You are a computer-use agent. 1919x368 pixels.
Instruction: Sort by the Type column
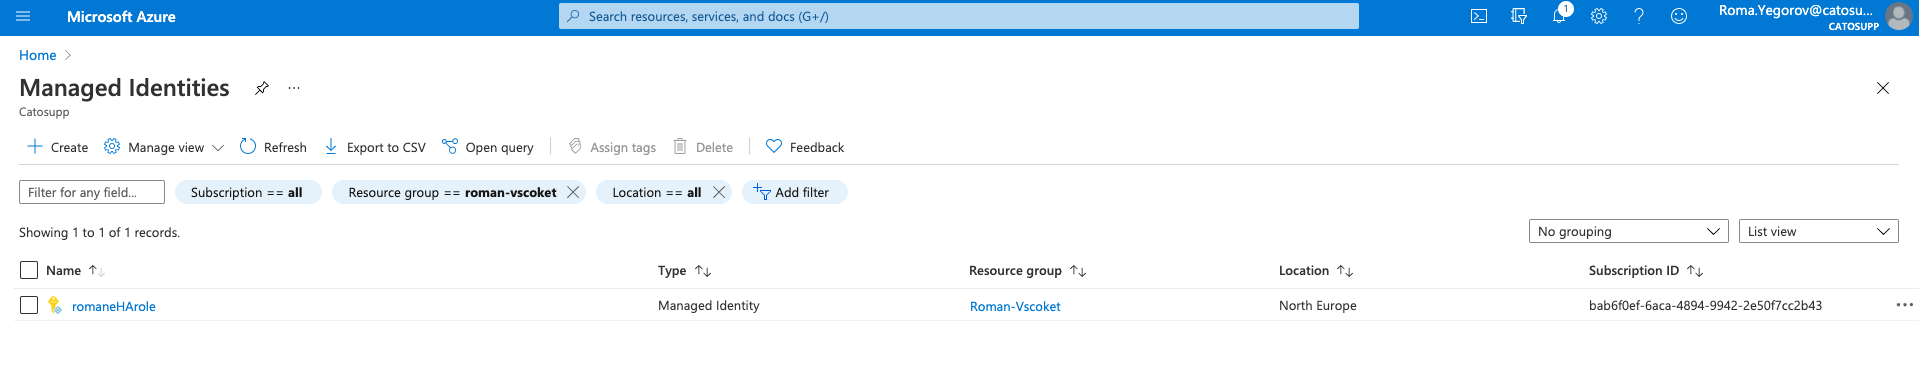tap(684, 270)
